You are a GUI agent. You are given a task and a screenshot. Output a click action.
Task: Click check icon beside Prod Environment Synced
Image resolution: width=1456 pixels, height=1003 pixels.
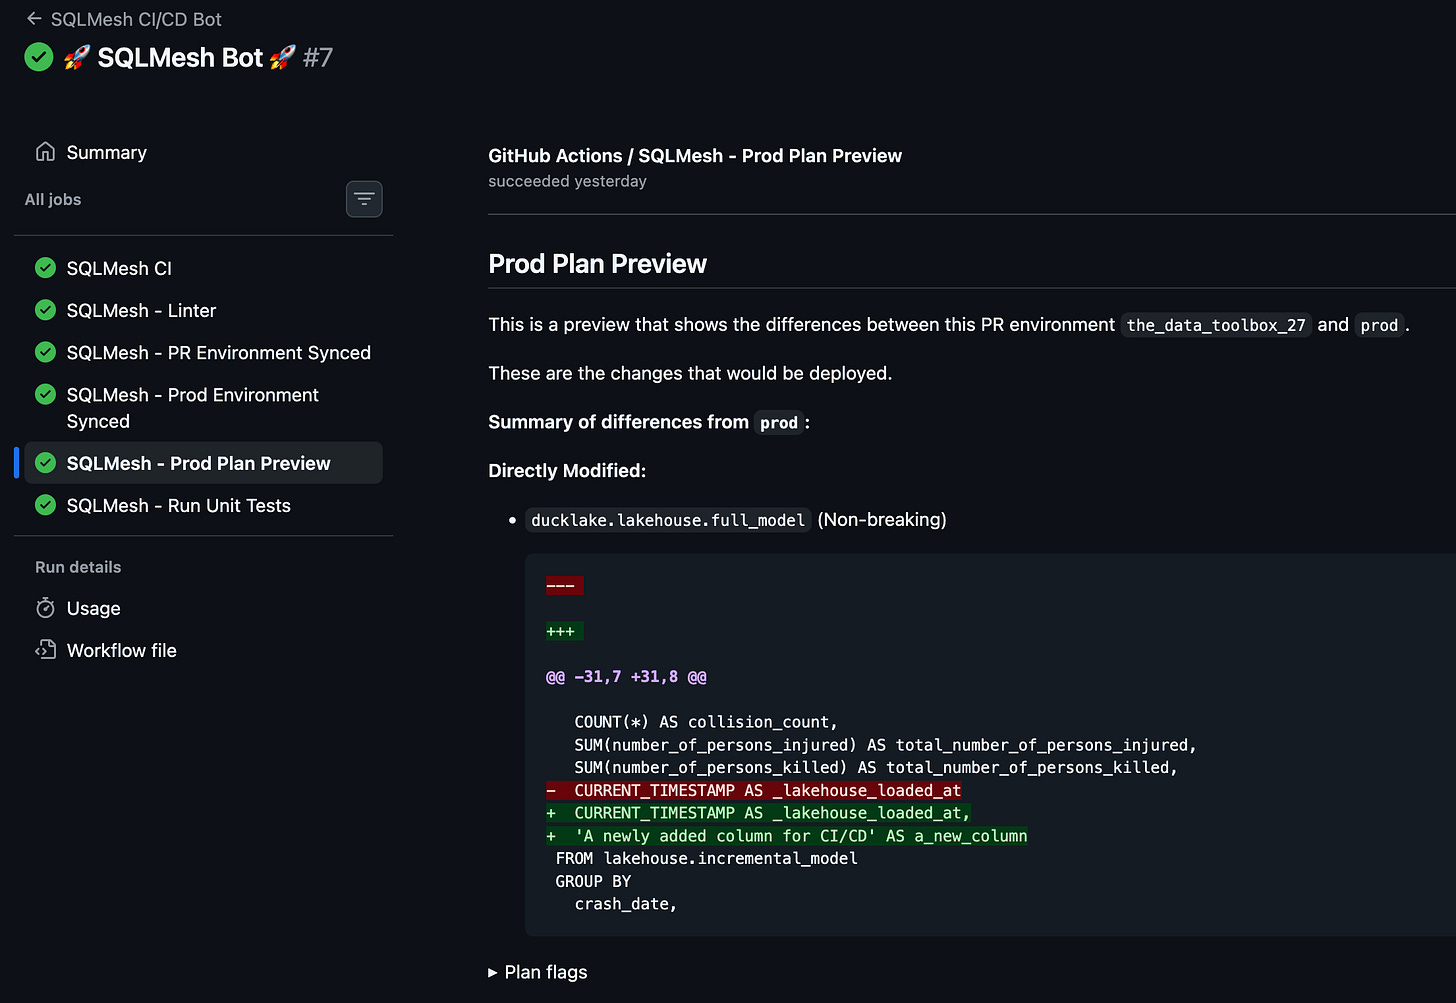point(45,394)
